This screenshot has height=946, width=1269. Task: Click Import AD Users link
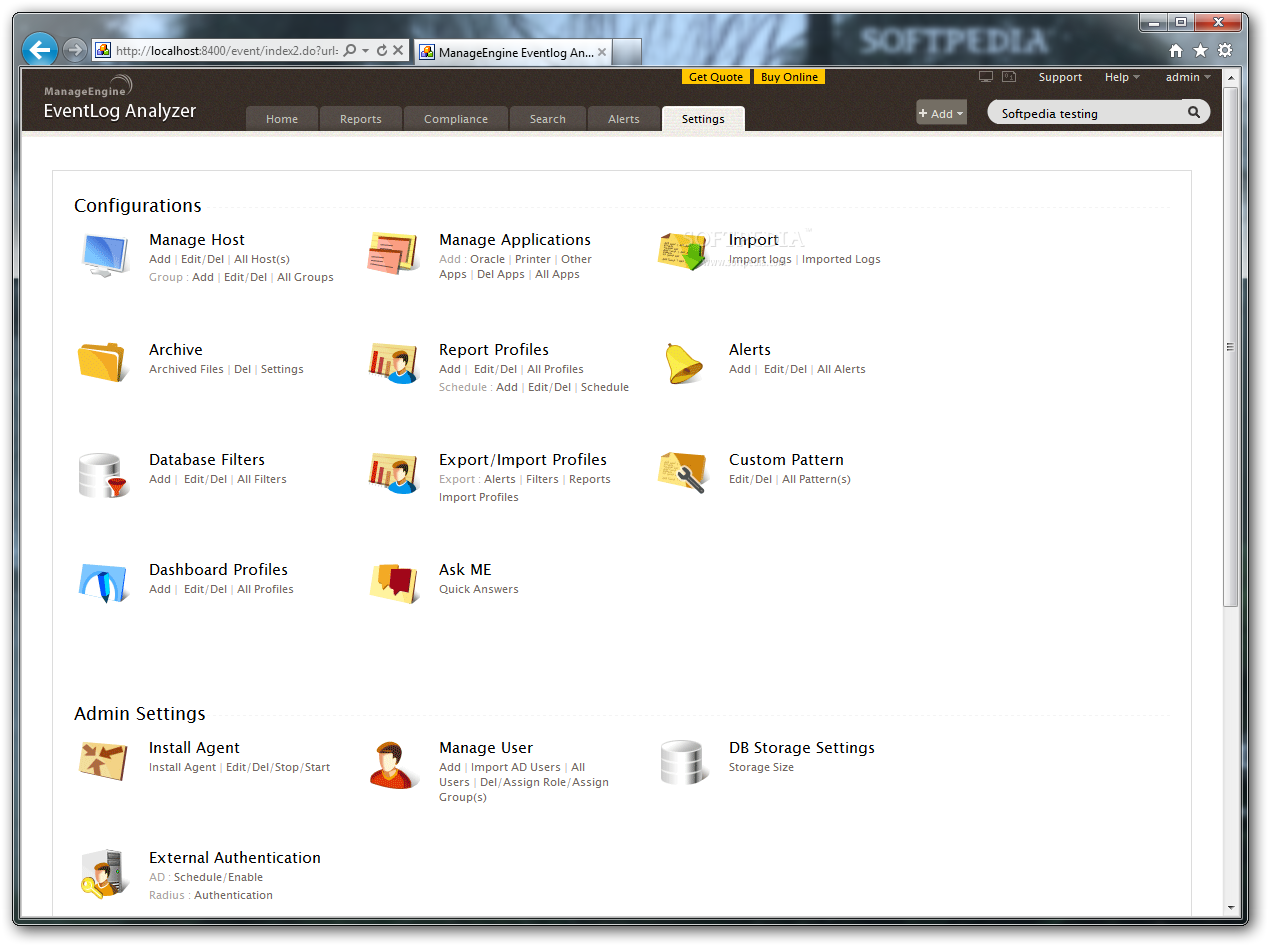tap(516, 767)
